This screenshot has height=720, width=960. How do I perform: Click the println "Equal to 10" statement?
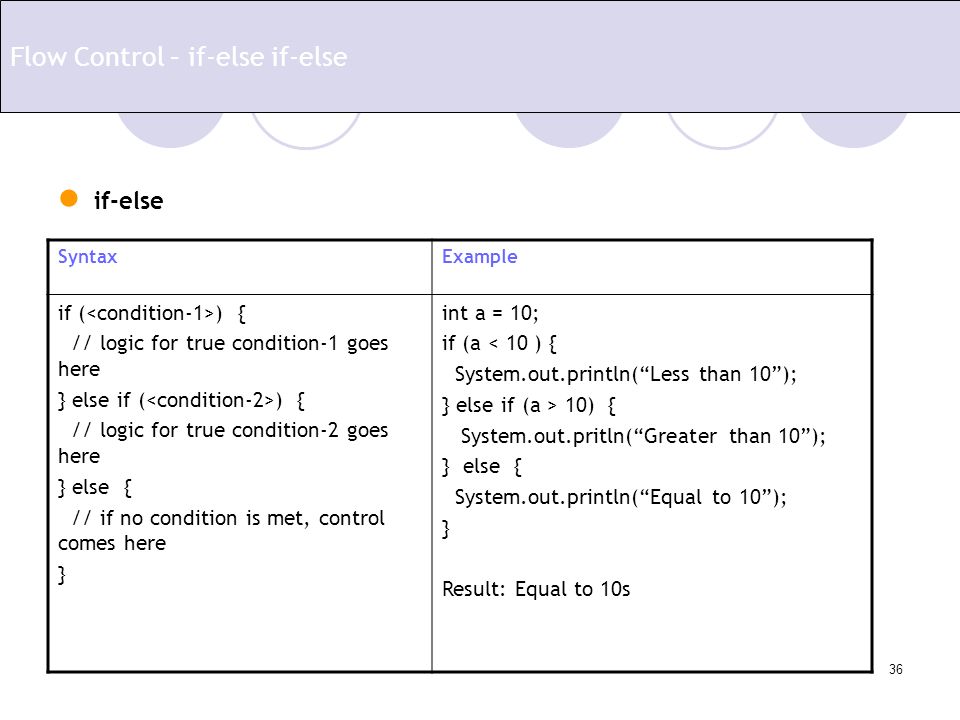pyautogui.click(x=620, y=497)
